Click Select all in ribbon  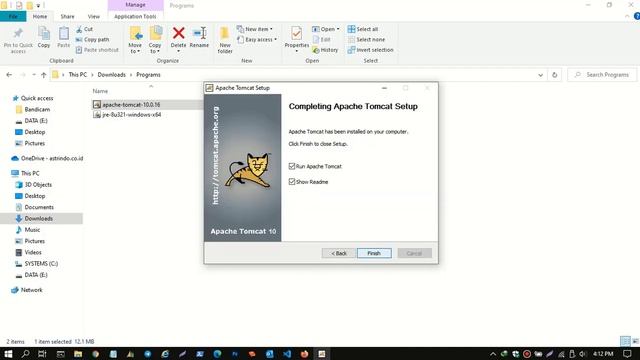tap(362, 29)
